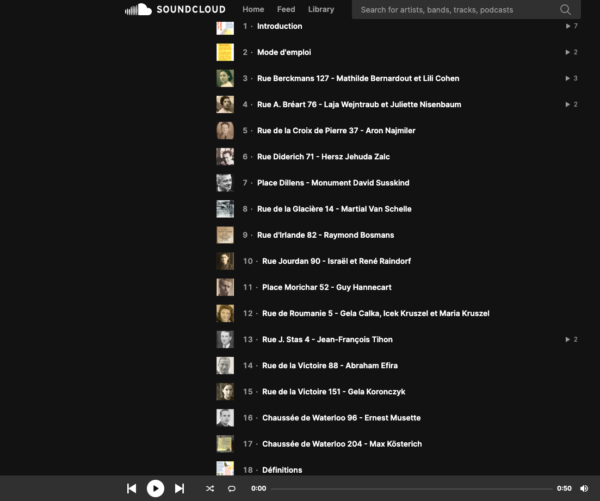Viewport: 600px width, 501px height.
Task: Click thumbnail for Jean-François Tihon track
Action: pos(225,339)
